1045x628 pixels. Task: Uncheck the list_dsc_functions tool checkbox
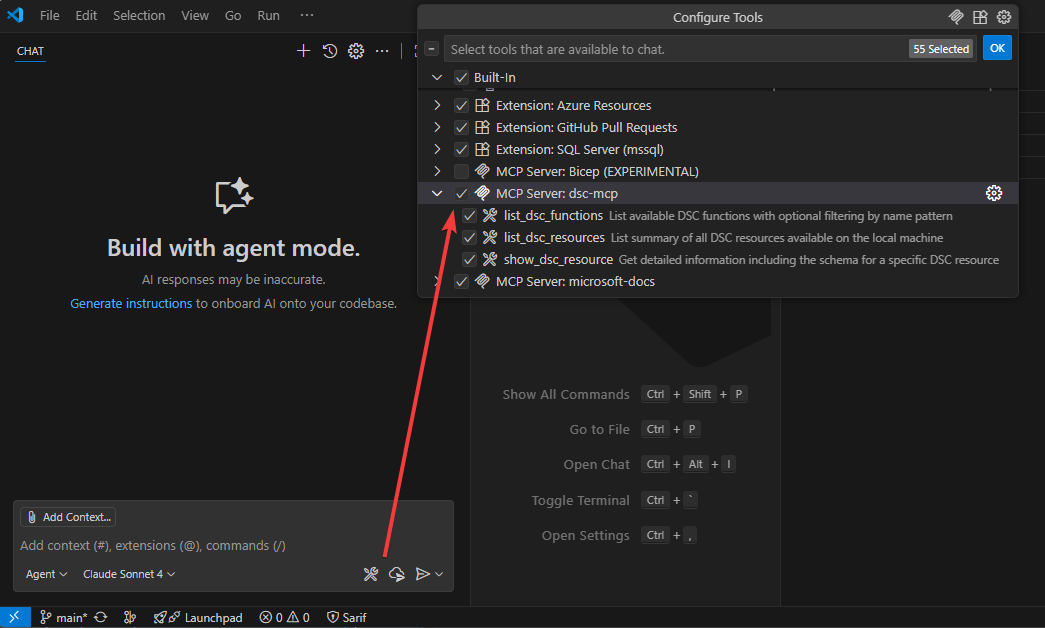(x=469, y=216)
